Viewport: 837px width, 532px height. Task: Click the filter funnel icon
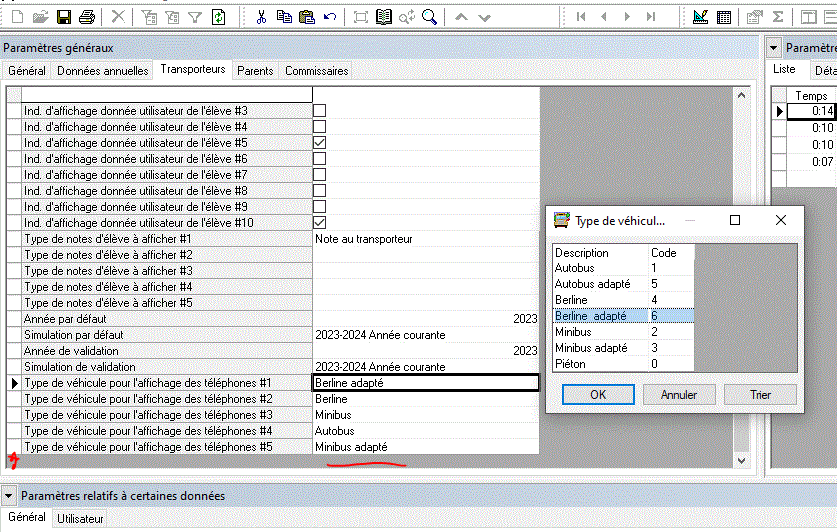(x=195, y=17)
